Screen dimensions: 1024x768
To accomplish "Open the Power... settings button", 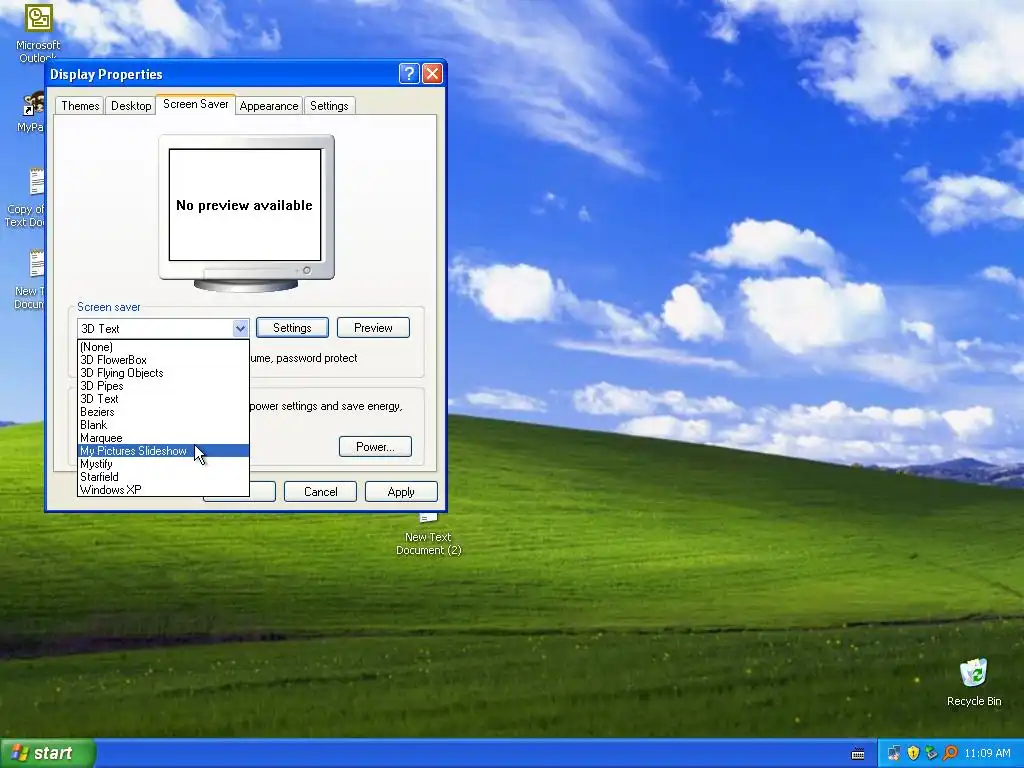I will 375,447.
